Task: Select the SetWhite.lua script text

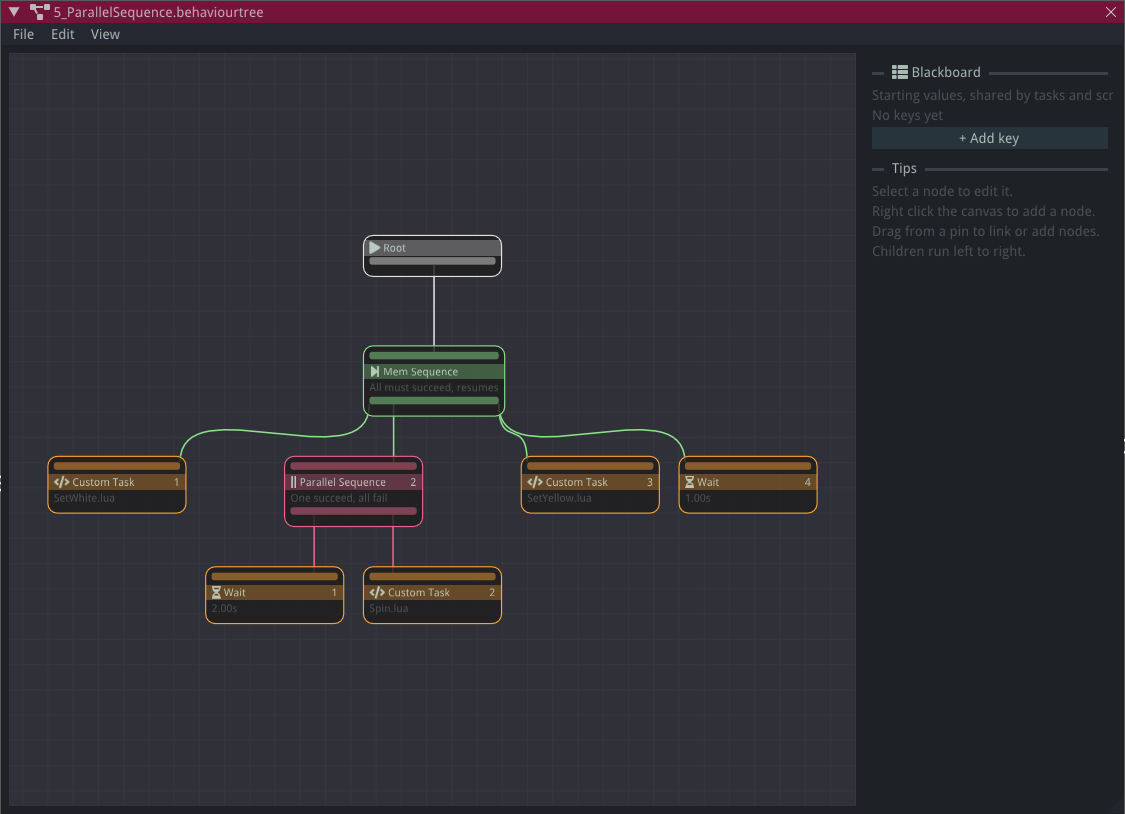Action: (x=84, y=498)
